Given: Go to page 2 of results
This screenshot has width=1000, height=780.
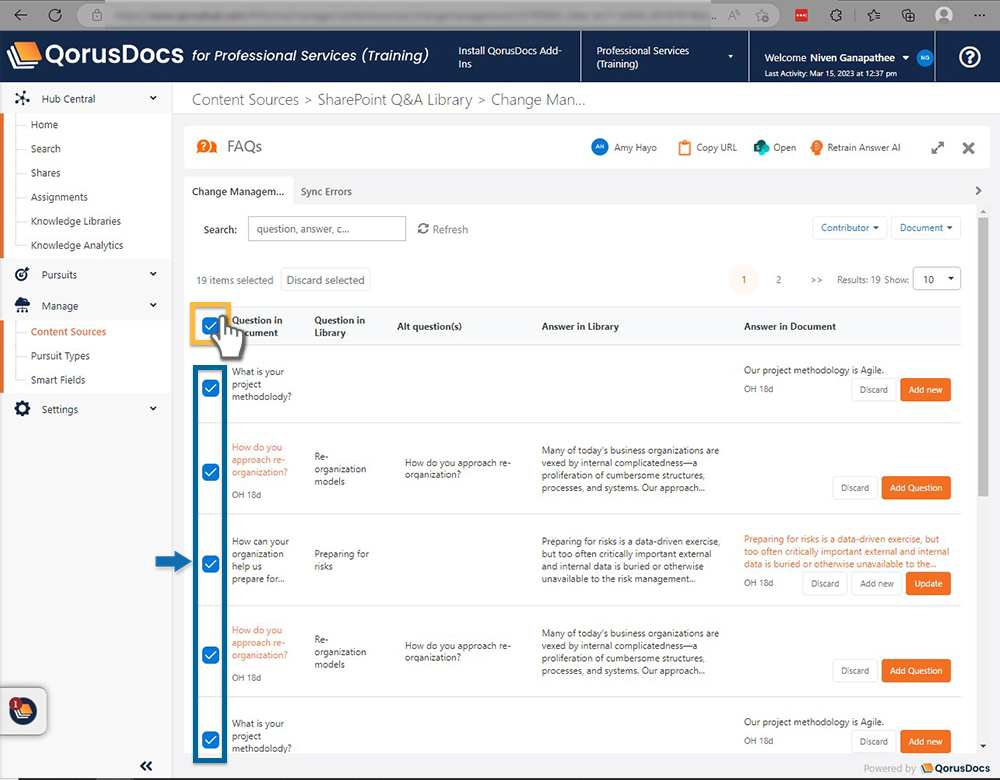Looking at the screenshot, I should pyautogui.click(x=778, y=279).
